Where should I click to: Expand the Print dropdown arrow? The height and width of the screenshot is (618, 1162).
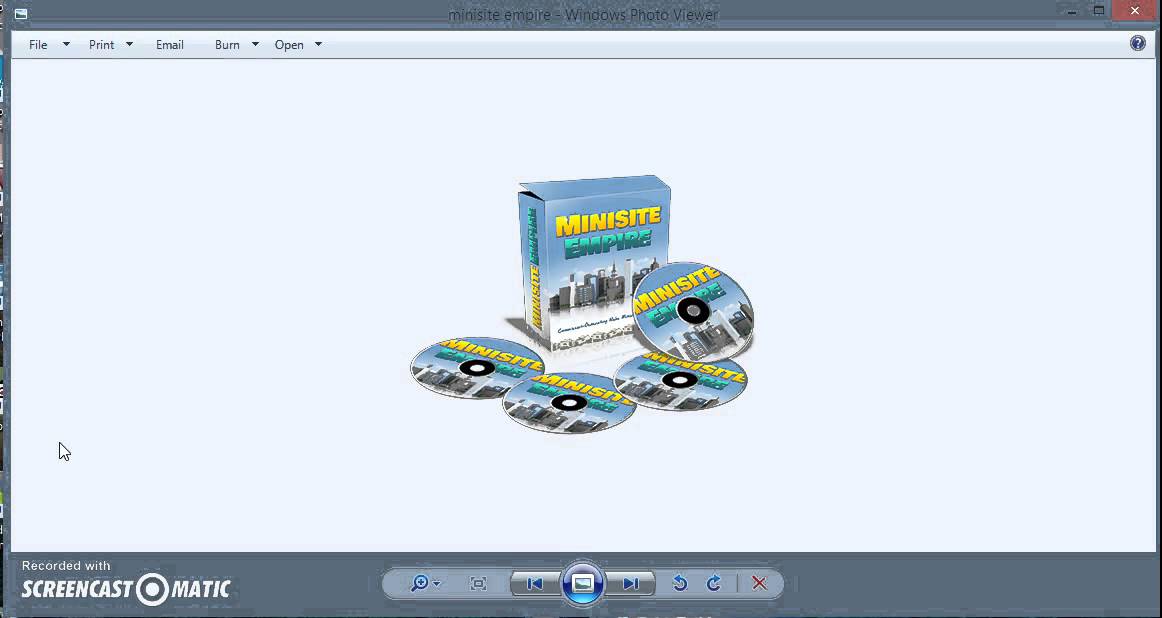pyautogui.click(x=129, y=44)
